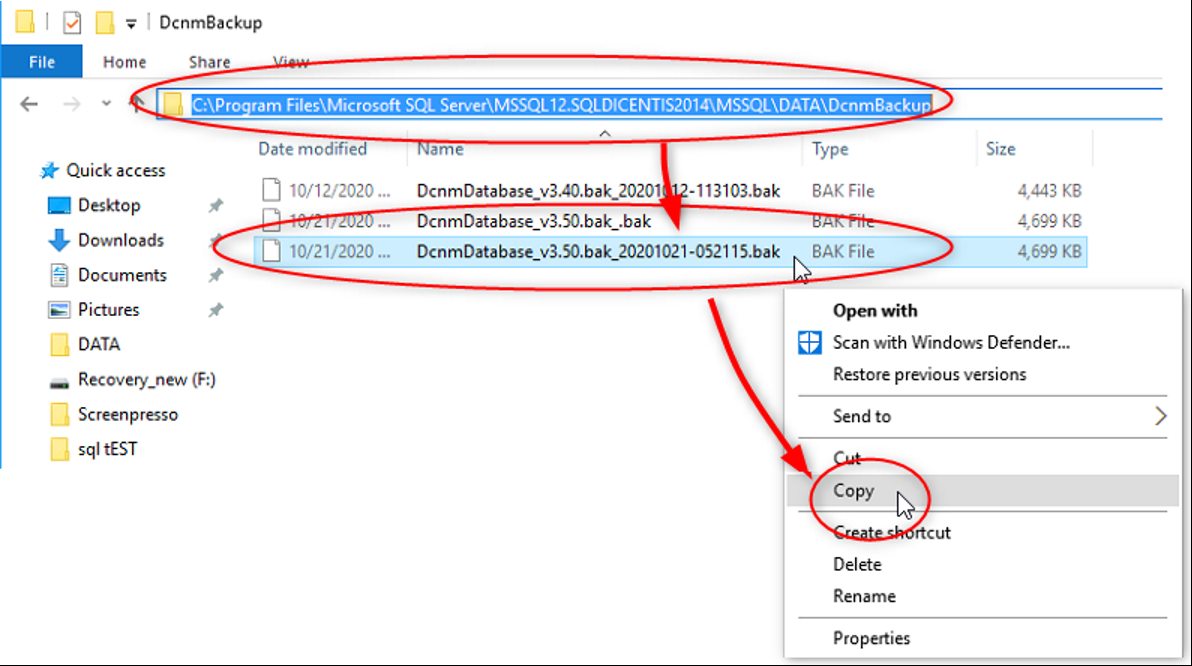Switch to the Home ribbon tab
This screenshot has width=1192, height=666.
click(125, 62)
